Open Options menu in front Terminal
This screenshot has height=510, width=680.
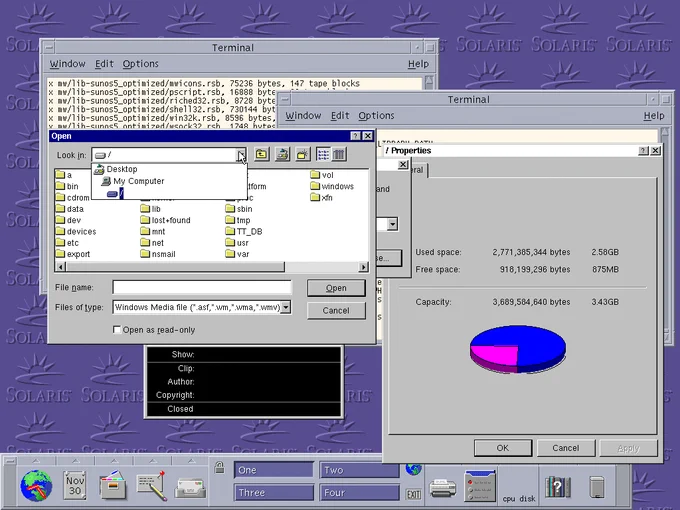point(376,116)
